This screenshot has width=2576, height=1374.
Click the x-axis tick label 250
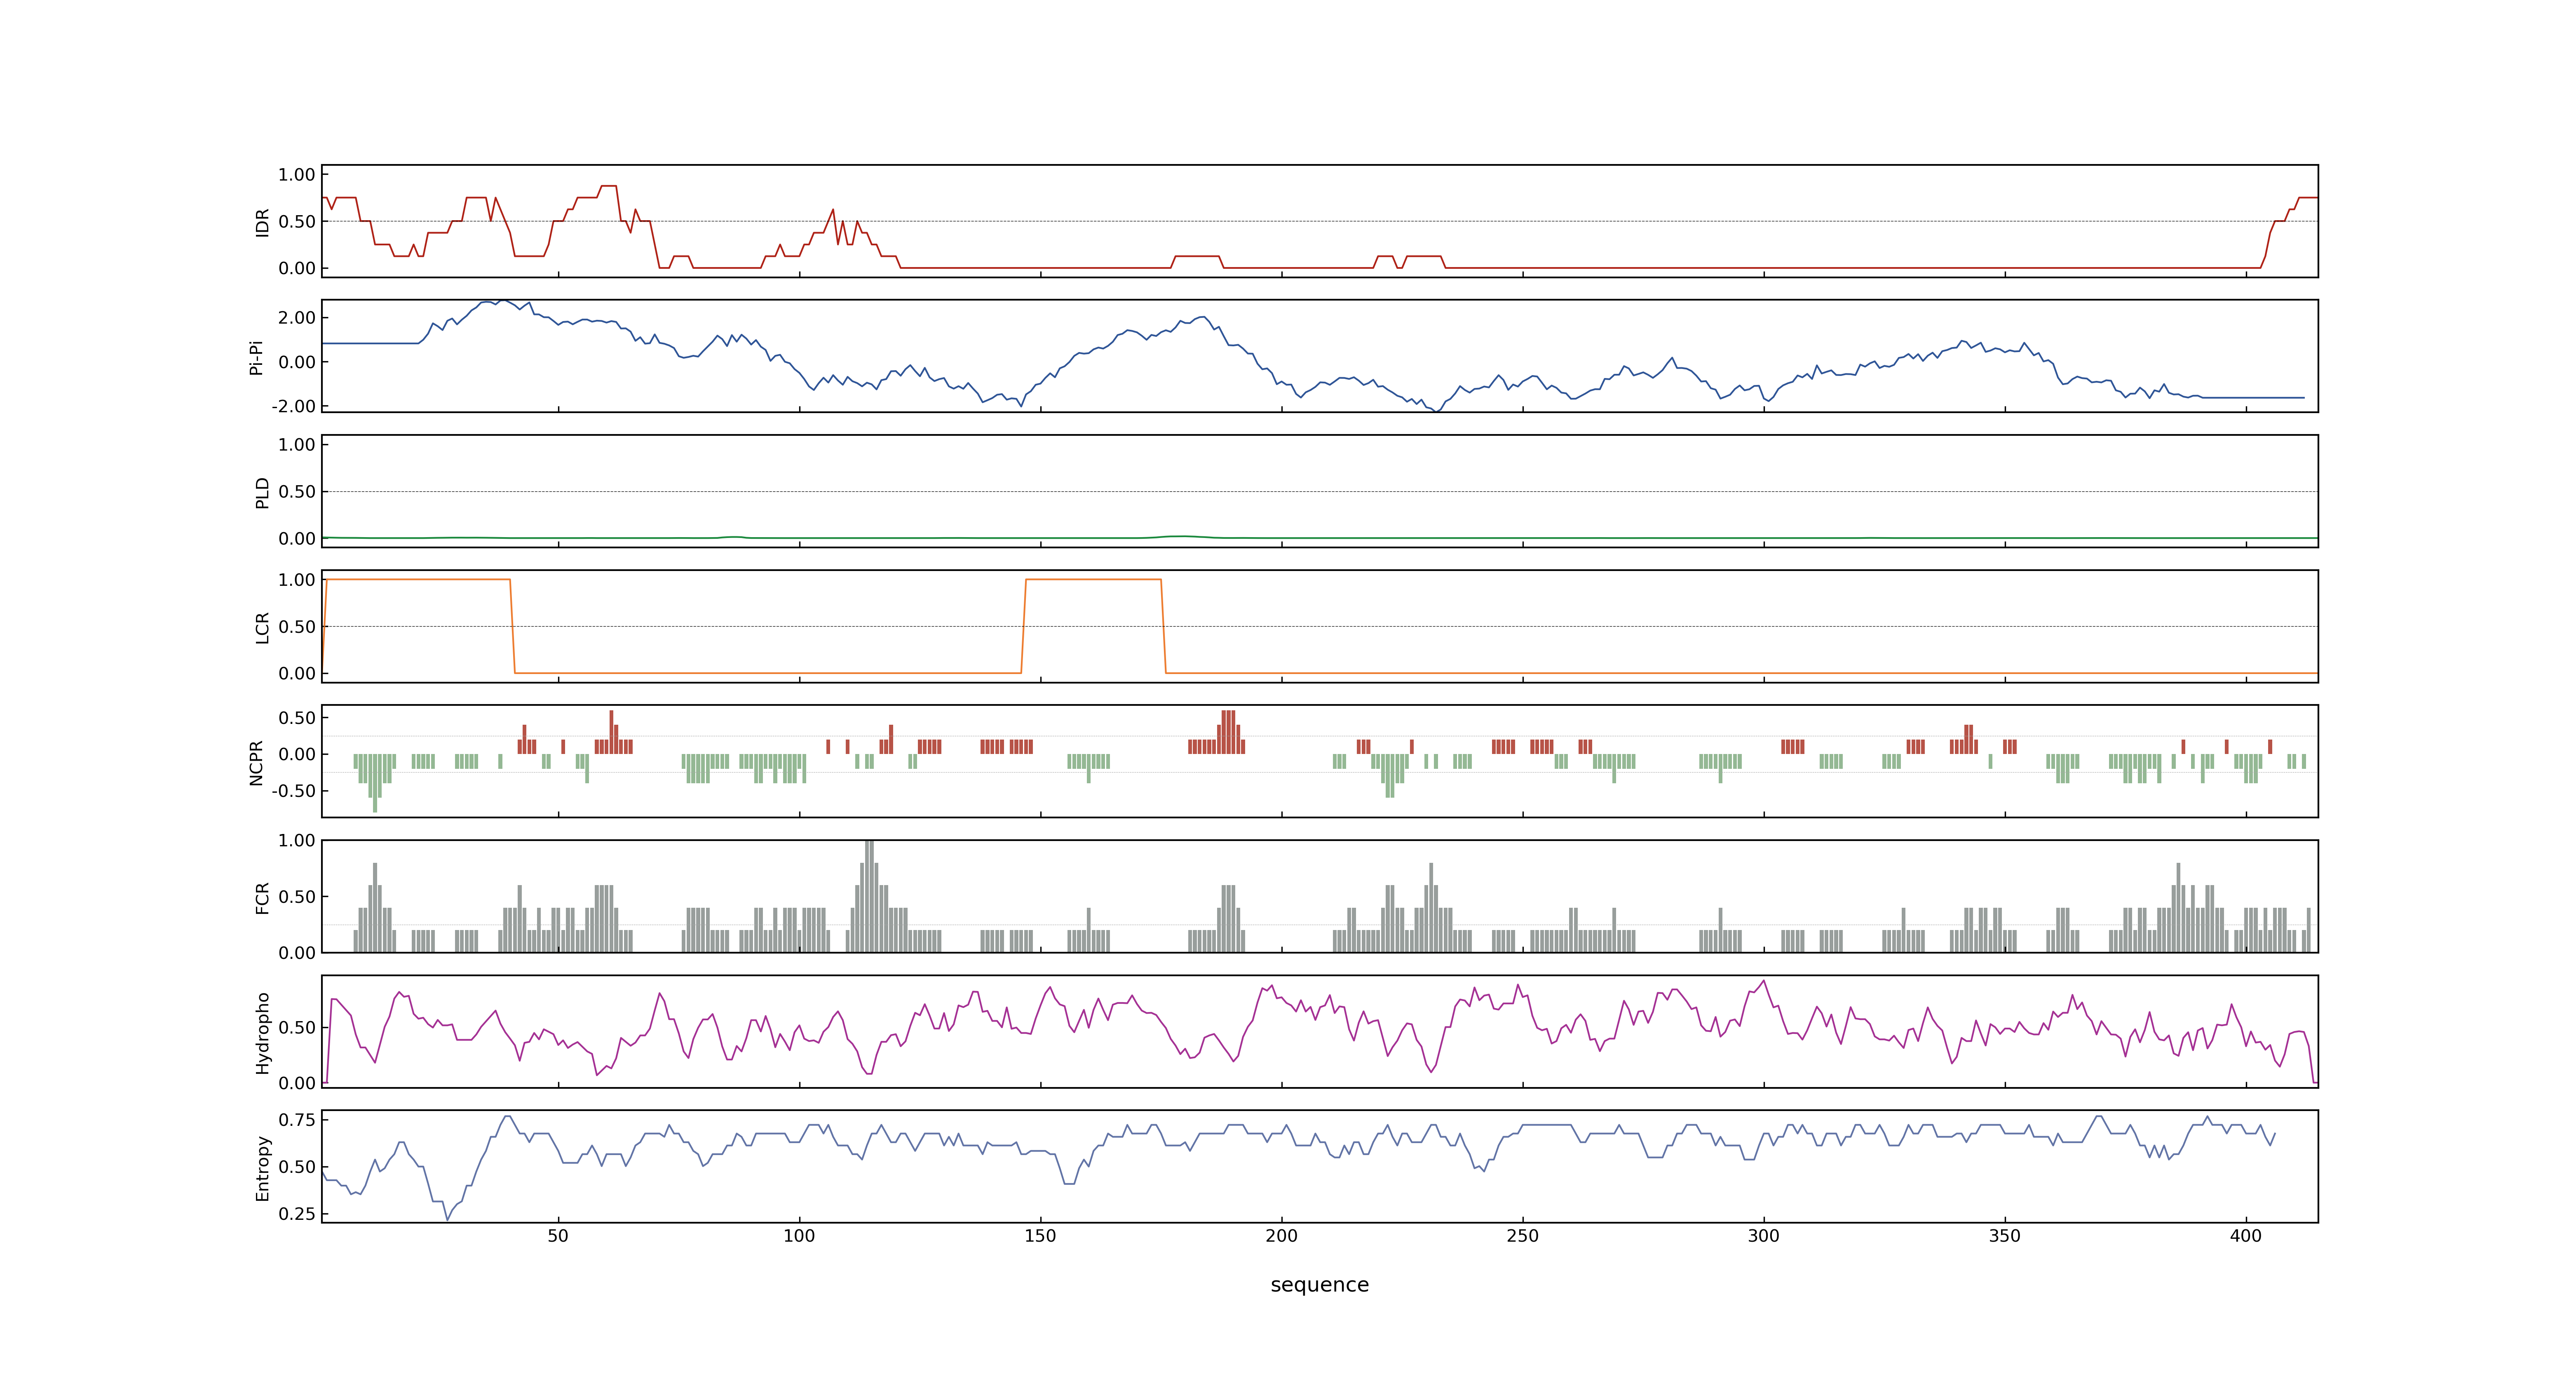click(1522, 1236)
